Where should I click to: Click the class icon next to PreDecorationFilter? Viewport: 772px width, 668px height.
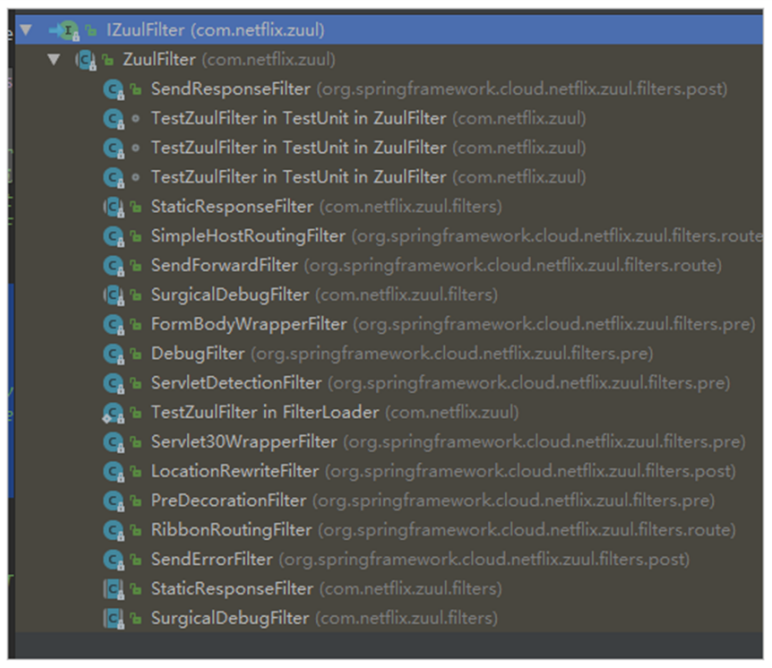tap(114, 501)
